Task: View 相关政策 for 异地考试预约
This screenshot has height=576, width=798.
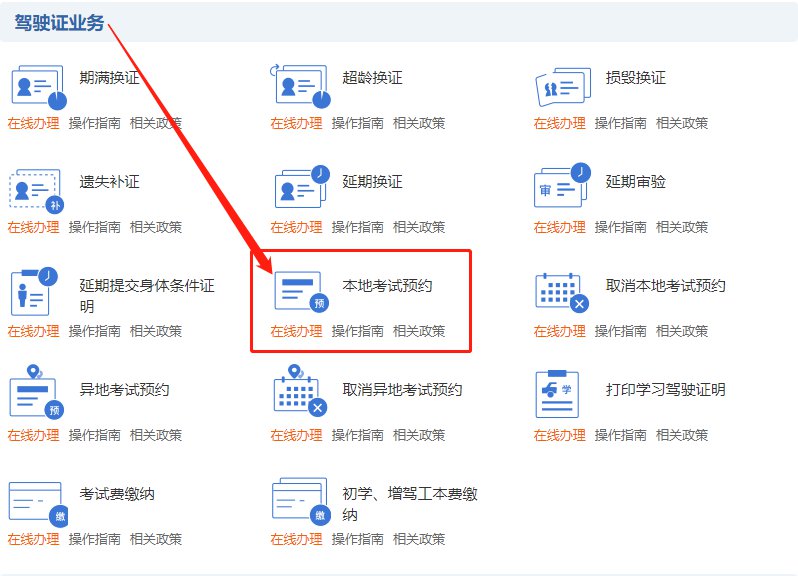Action: 156,435
